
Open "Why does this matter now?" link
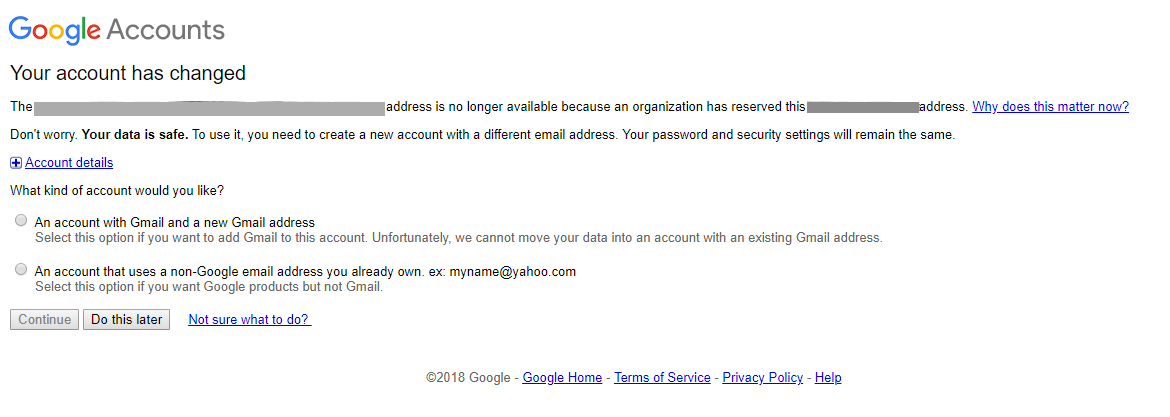(1050, 107)
